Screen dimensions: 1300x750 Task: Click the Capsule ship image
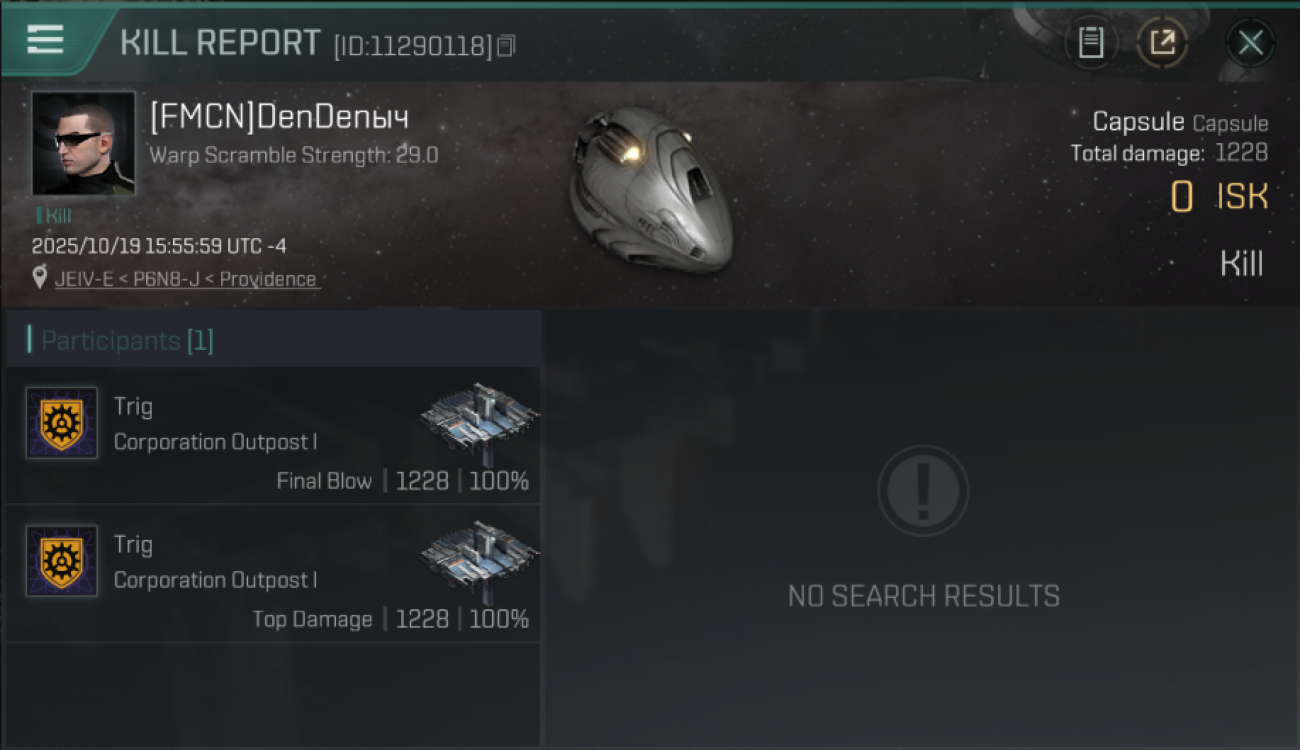(648, 188)
